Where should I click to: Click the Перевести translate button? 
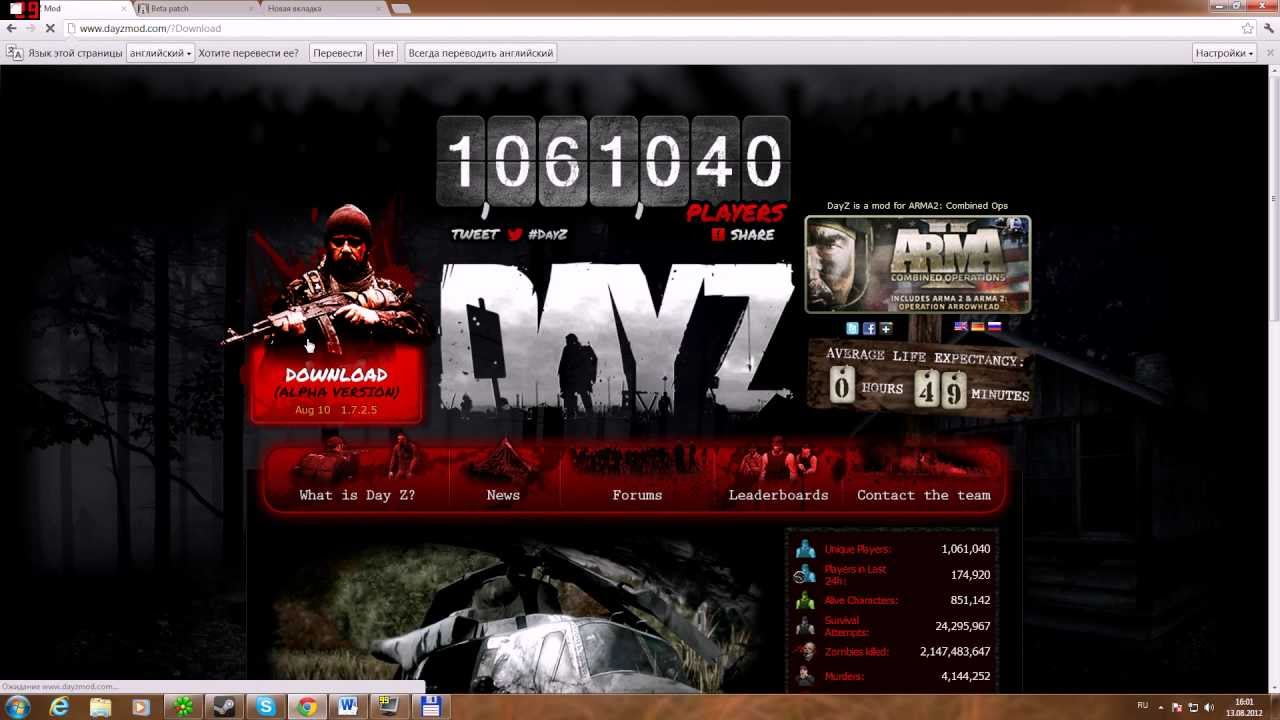click(x=337, y=53)
